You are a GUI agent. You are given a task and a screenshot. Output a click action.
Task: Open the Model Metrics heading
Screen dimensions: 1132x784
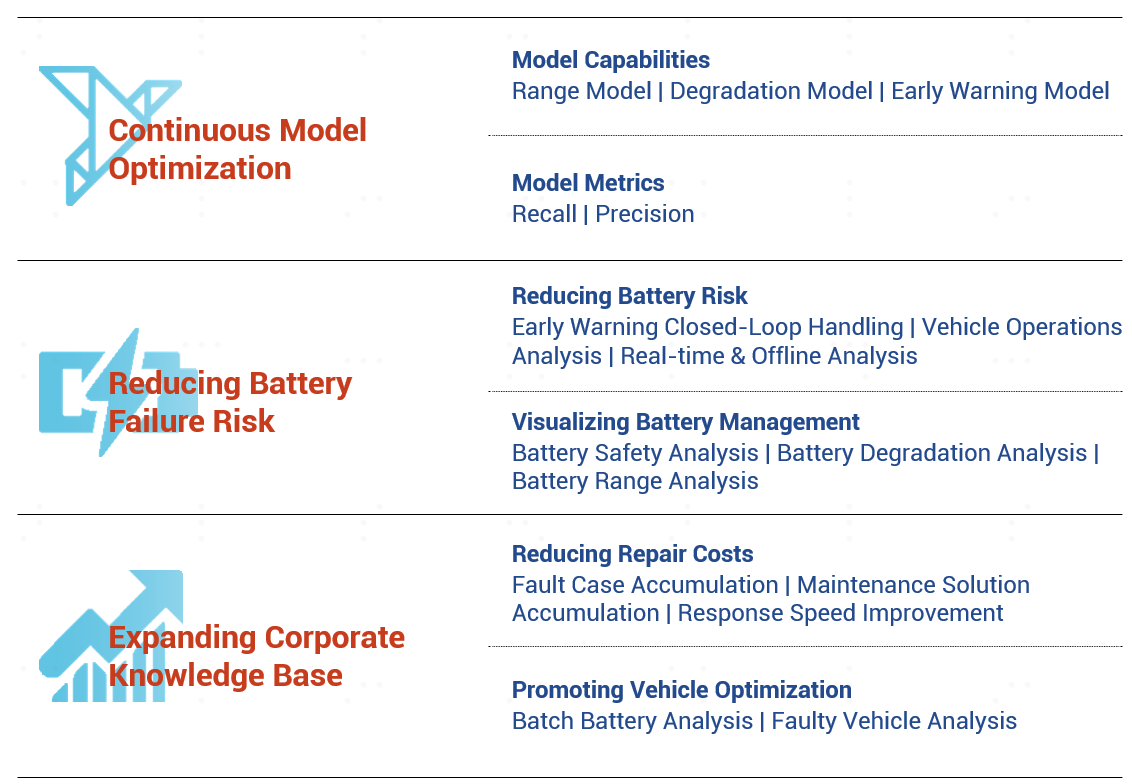[588, 183]
